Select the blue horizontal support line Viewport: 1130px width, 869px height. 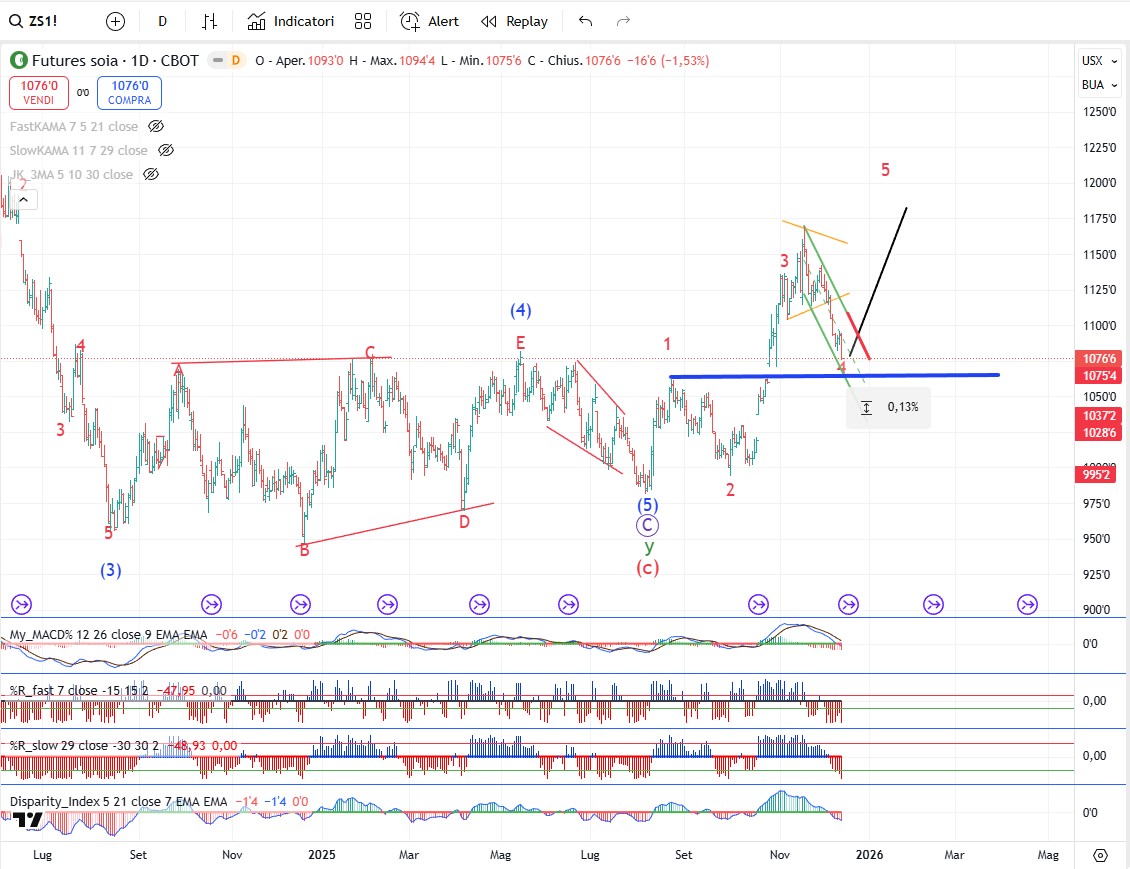click(x=834, y=375)
